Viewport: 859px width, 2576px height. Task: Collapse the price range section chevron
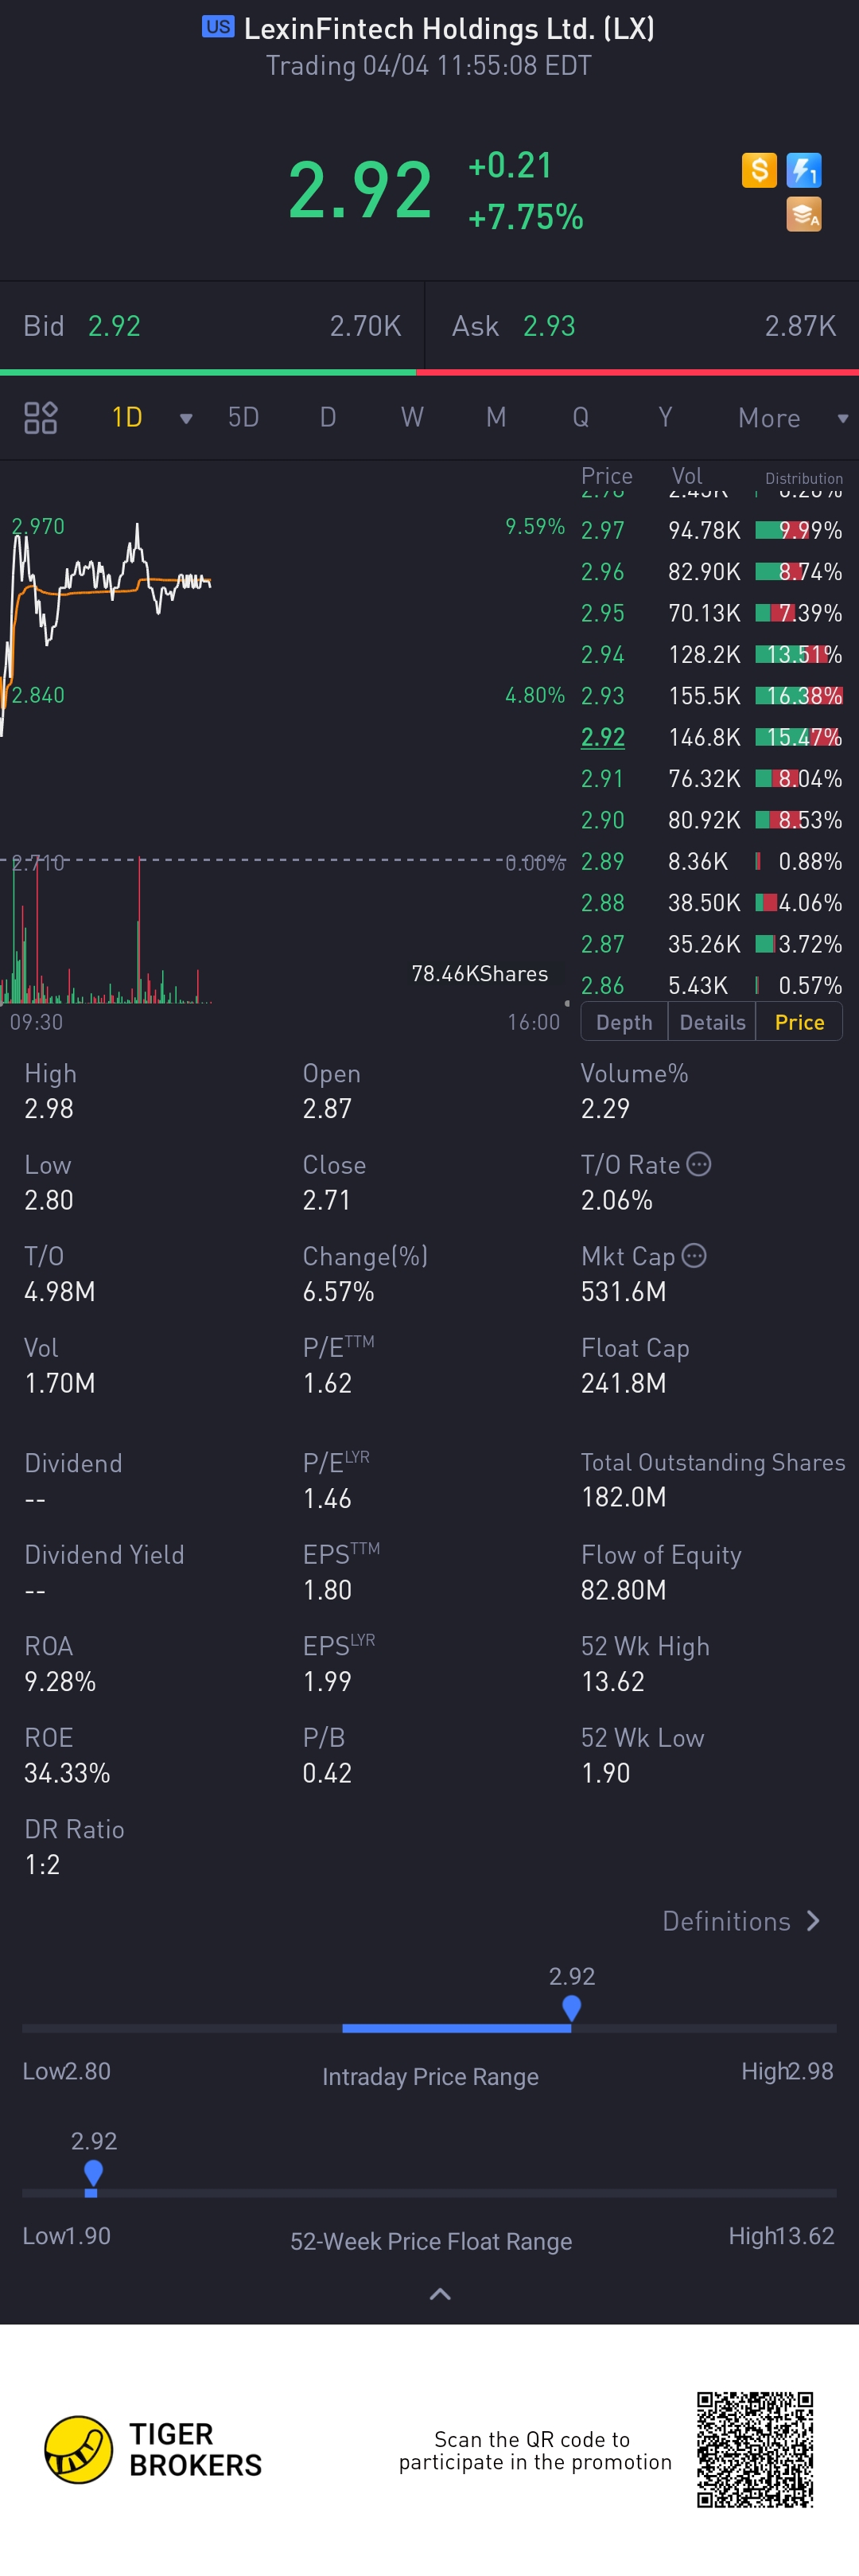point(440,2294)
